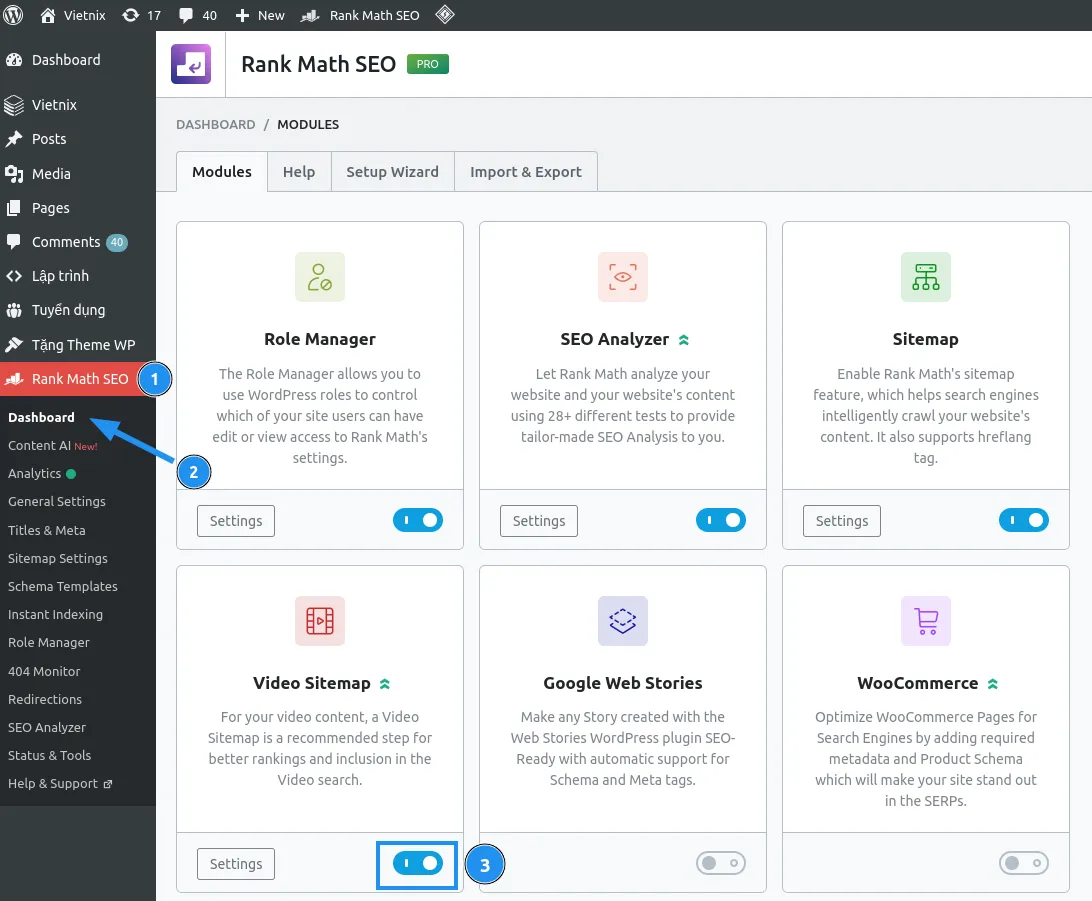Open Help & Support link

pos(53,783)
